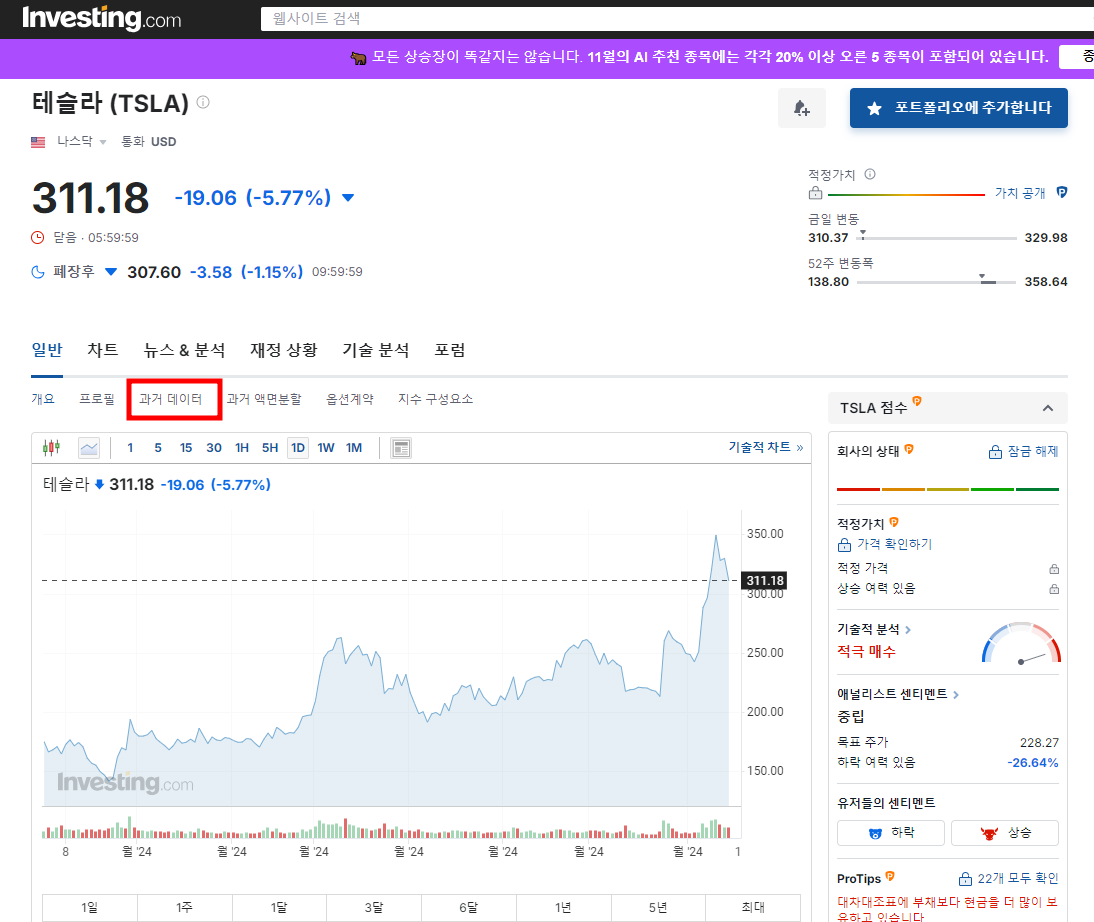Switch to the 차트 tab
Viewport: 1094px width, 922px height.
pos(103,350)
